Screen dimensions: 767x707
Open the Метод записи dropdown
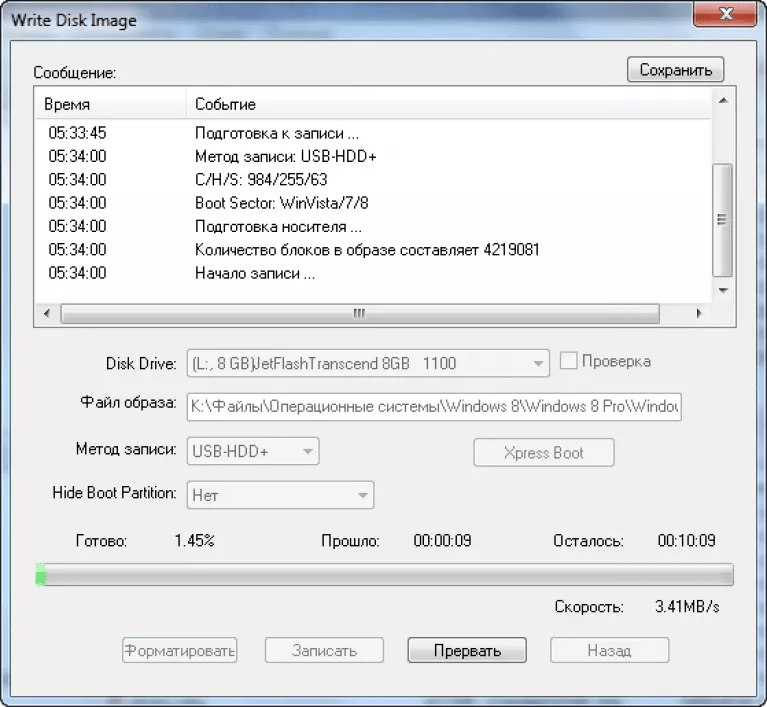click(x=253, y=451)
